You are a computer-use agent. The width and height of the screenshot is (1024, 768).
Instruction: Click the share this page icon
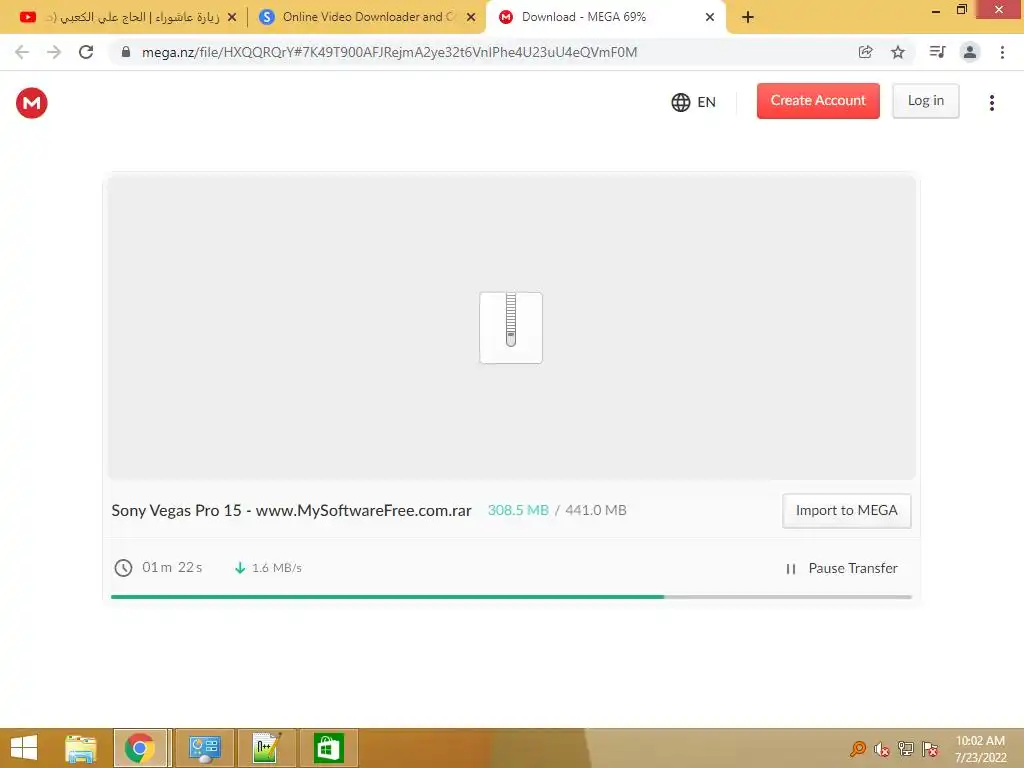(x=865, y=52)
